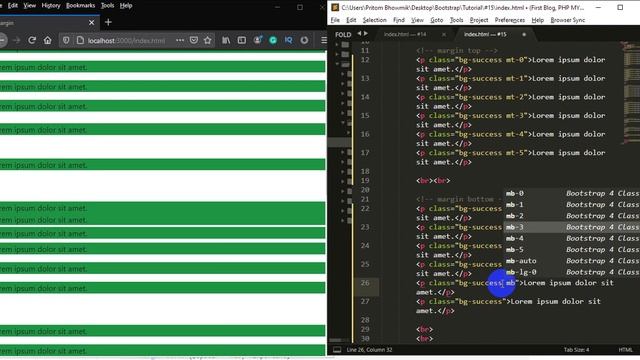Open the Grammarly extension icon

click(273, 40)
